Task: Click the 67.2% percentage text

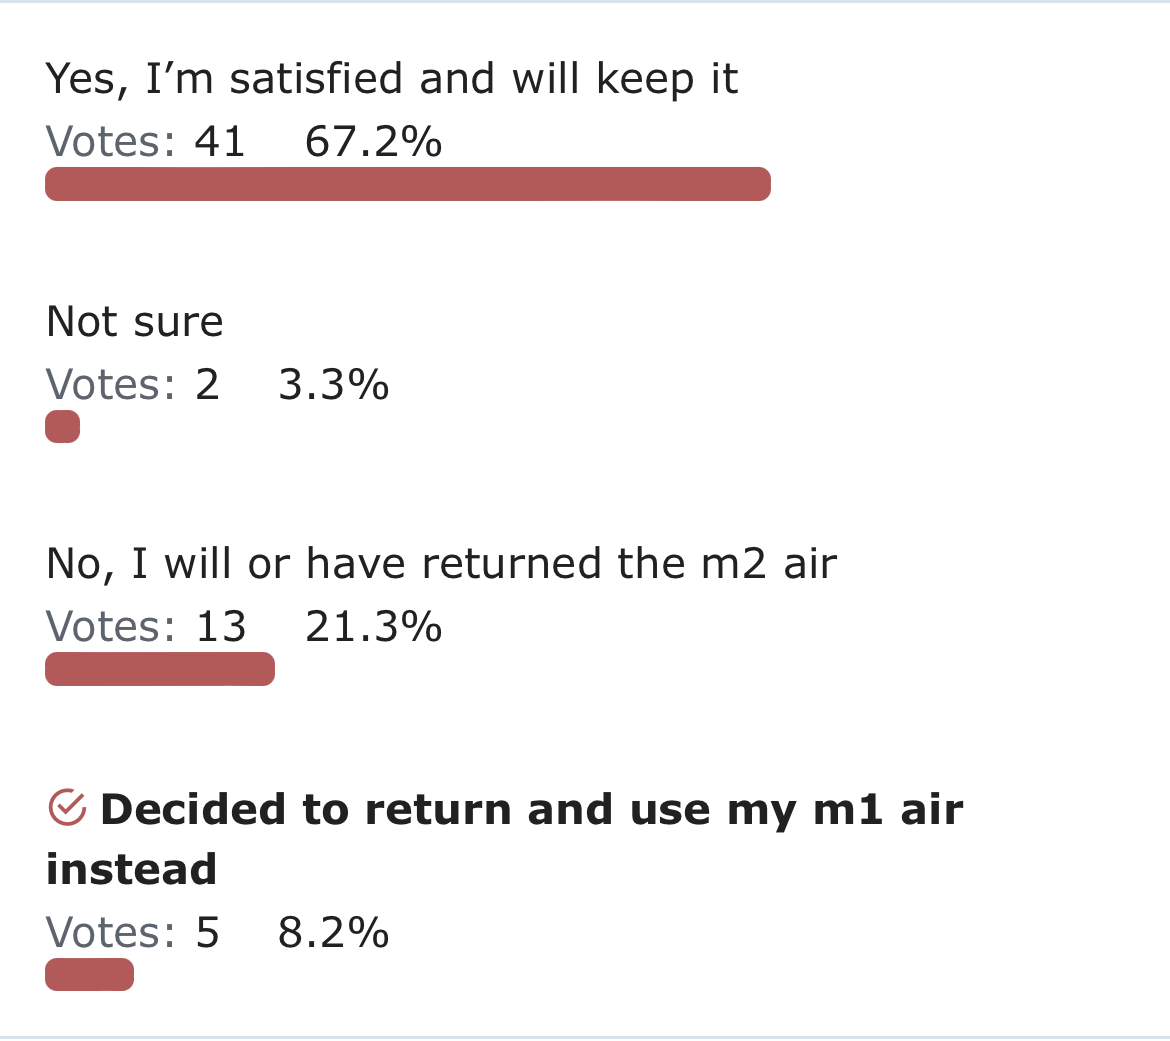Action: coord(373,142)
